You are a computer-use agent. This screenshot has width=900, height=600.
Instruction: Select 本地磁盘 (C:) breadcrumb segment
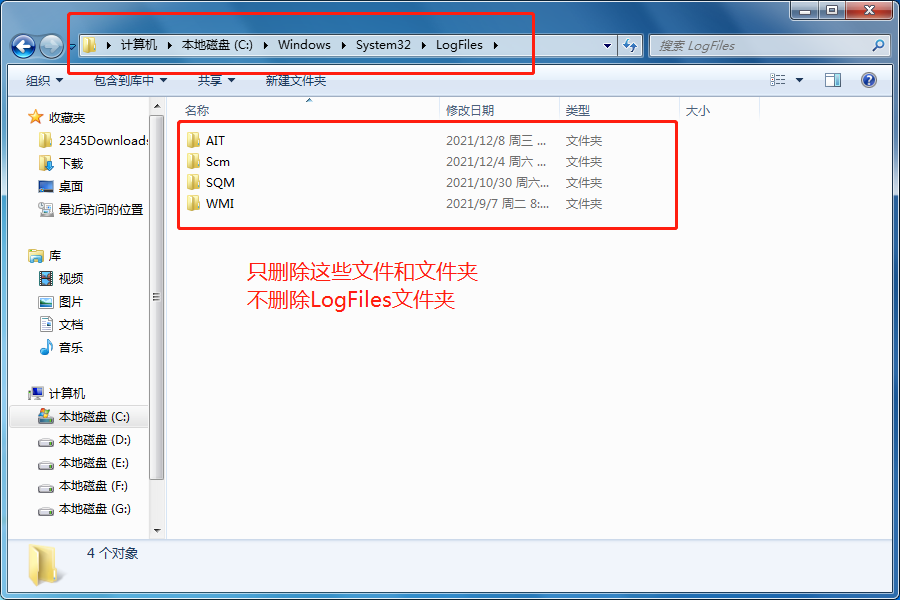tap(218, 45)
